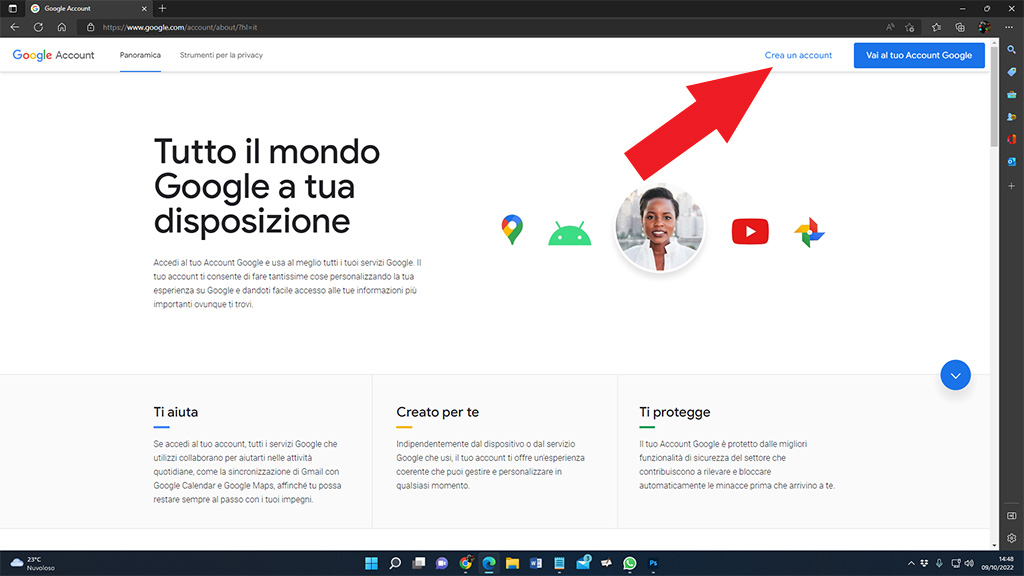Open Photoshop from the taskbar
The image size is (1024, 576).
[x=653, y=563]
